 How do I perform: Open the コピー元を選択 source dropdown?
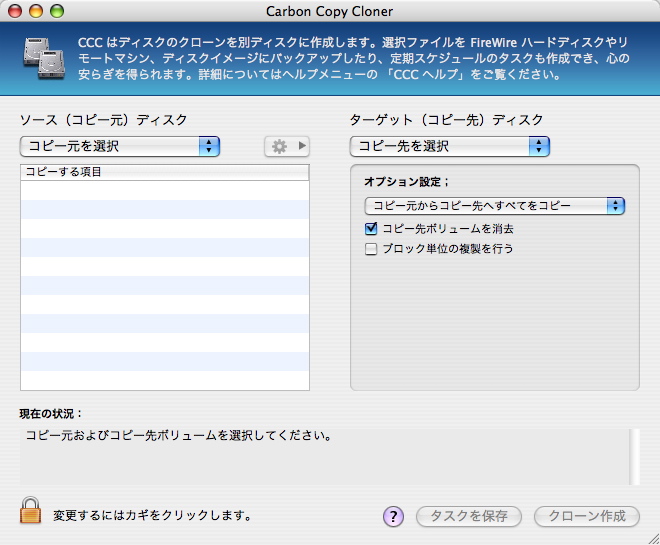[119, 146]
